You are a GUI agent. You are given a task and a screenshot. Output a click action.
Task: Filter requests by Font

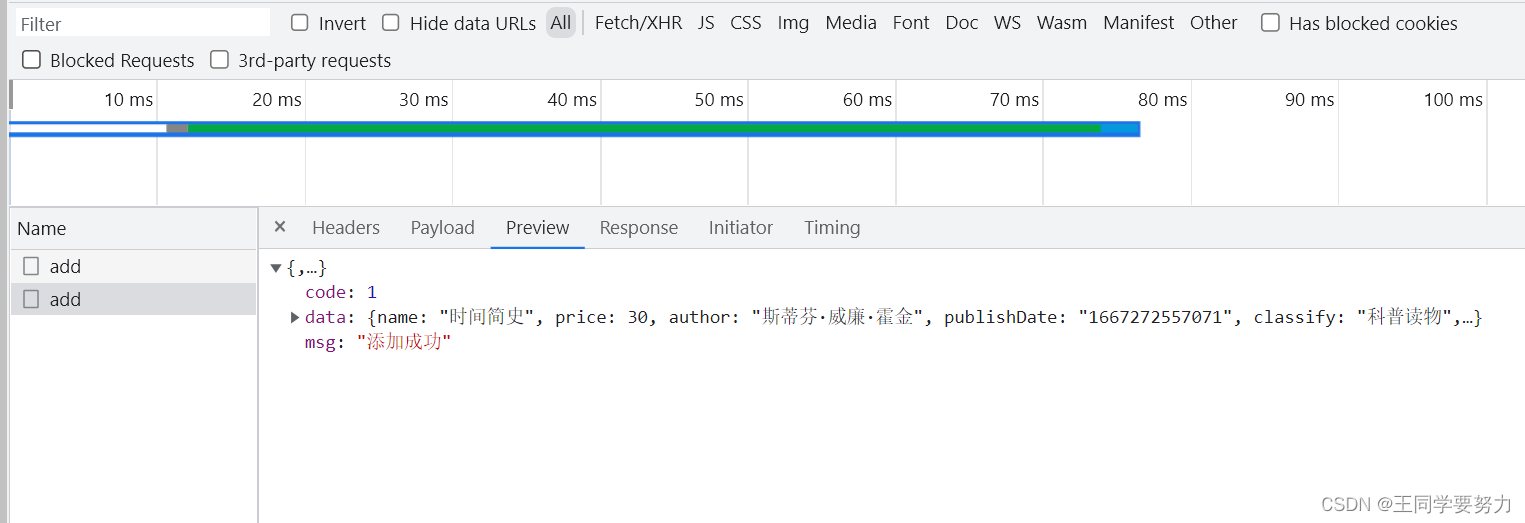911,22
